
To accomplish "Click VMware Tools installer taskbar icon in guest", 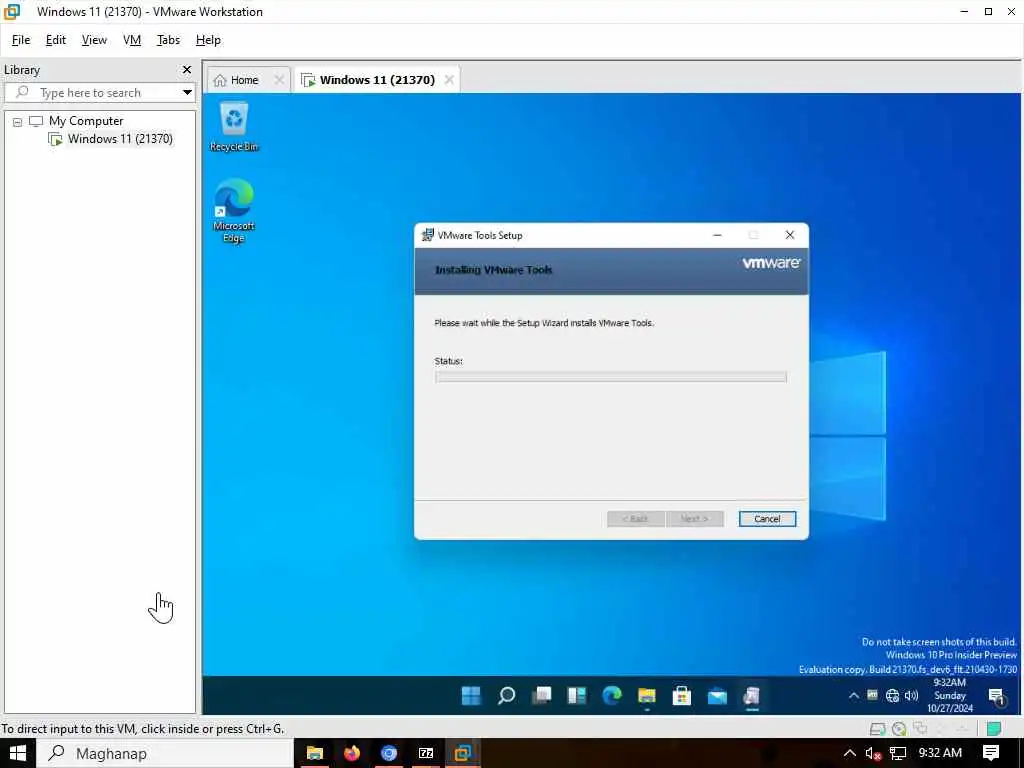I will (752, 696).
